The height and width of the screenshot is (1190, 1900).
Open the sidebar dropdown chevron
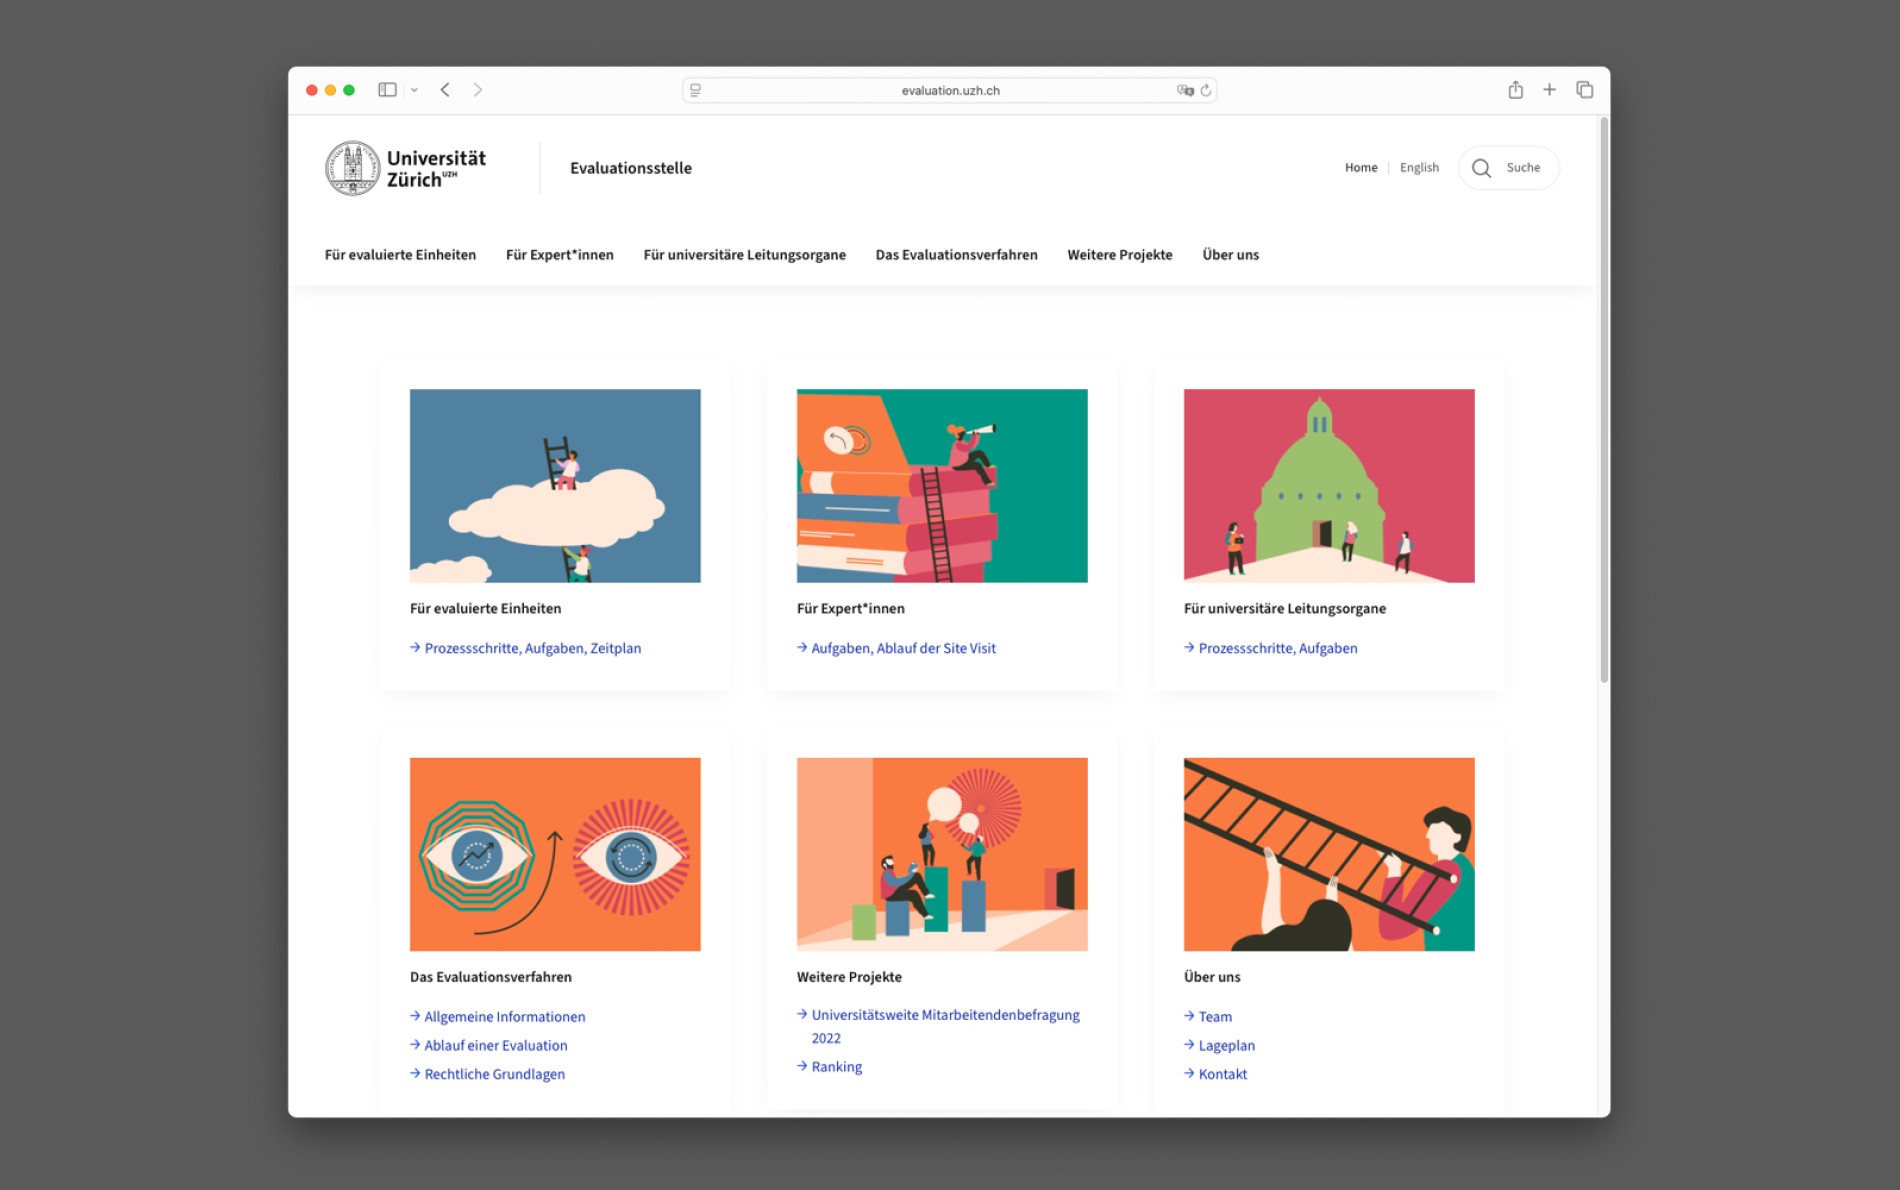click(x=414, y=90)
